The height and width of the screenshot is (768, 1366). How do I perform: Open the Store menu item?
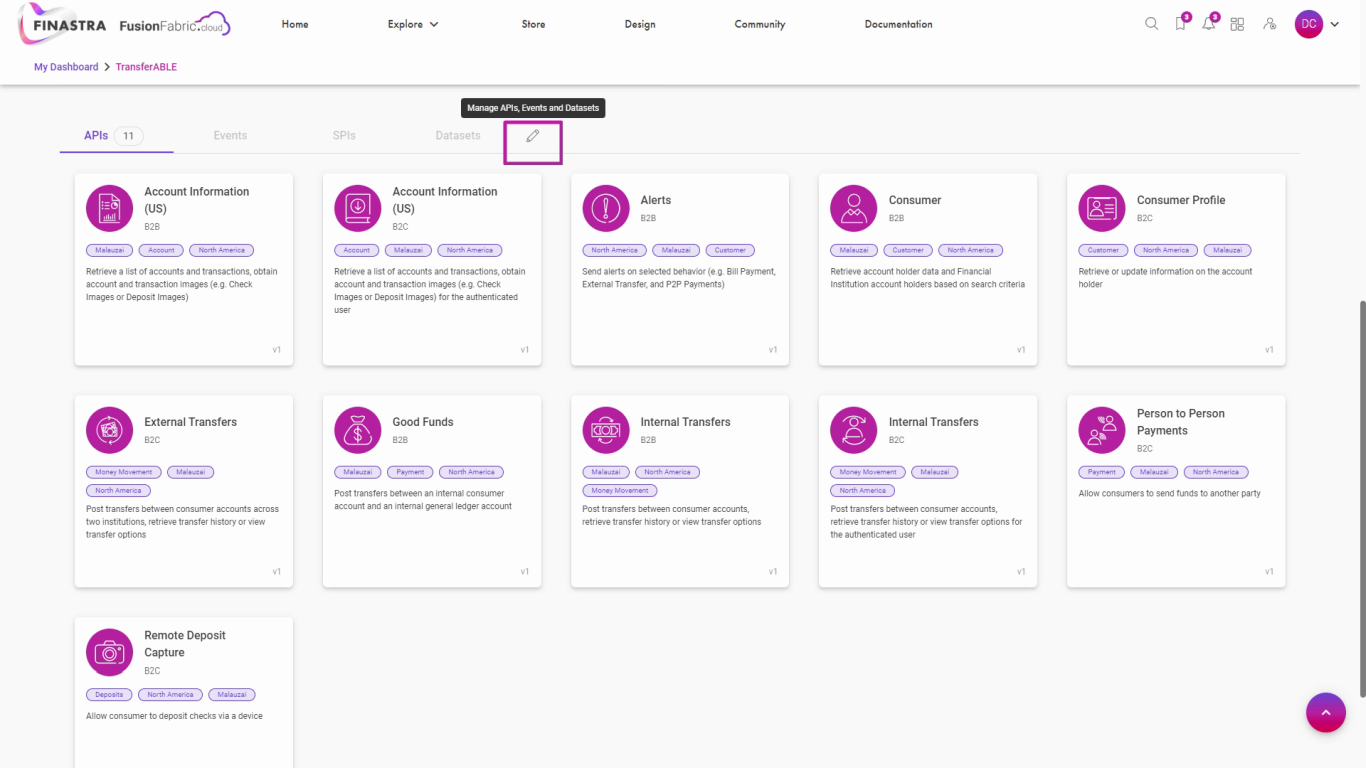click(533, 24)
